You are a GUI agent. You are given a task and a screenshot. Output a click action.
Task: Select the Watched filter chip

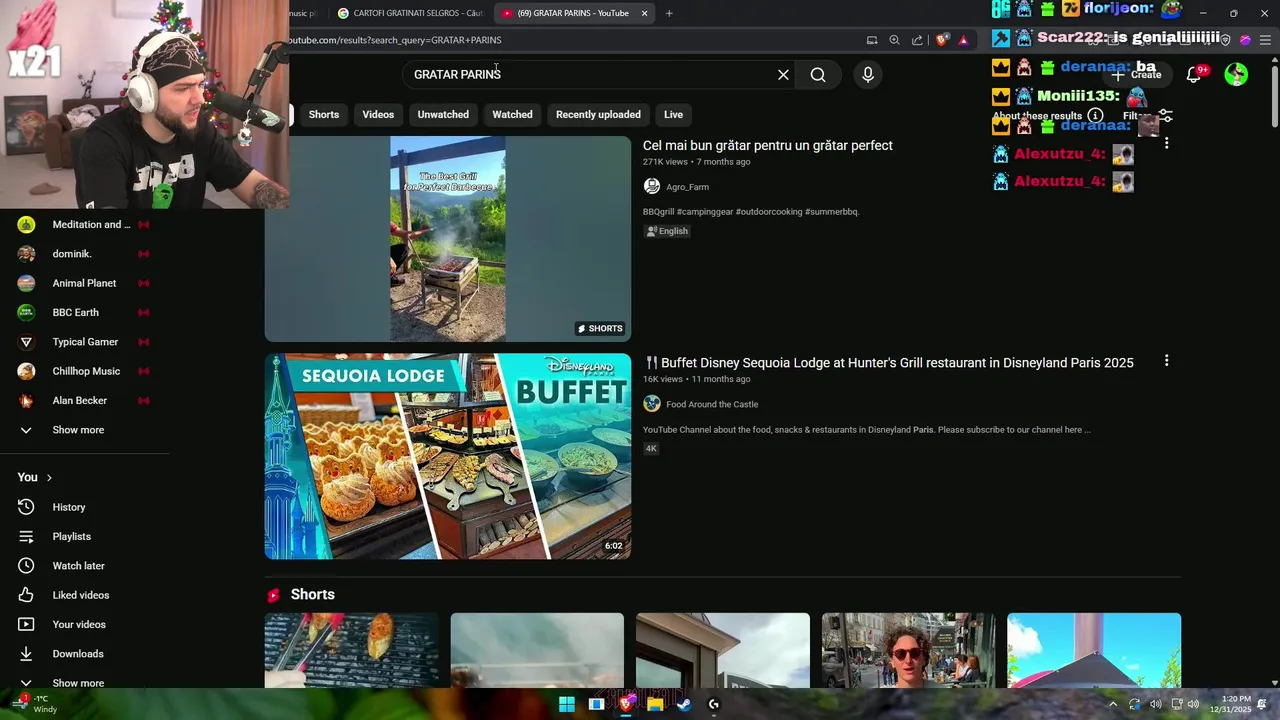pos(512,114)
